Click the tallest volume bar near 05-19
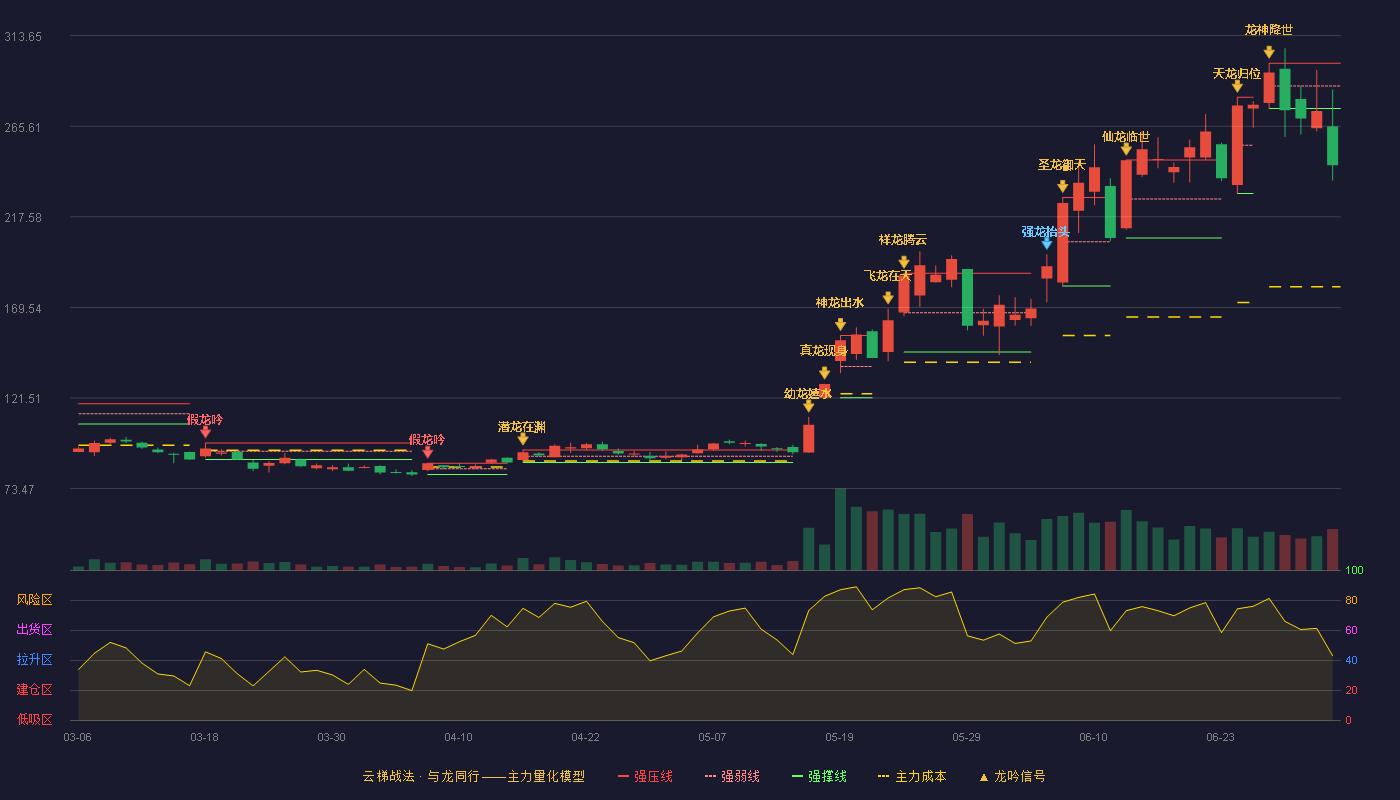The image size is (1400, 800). [840, 529]
